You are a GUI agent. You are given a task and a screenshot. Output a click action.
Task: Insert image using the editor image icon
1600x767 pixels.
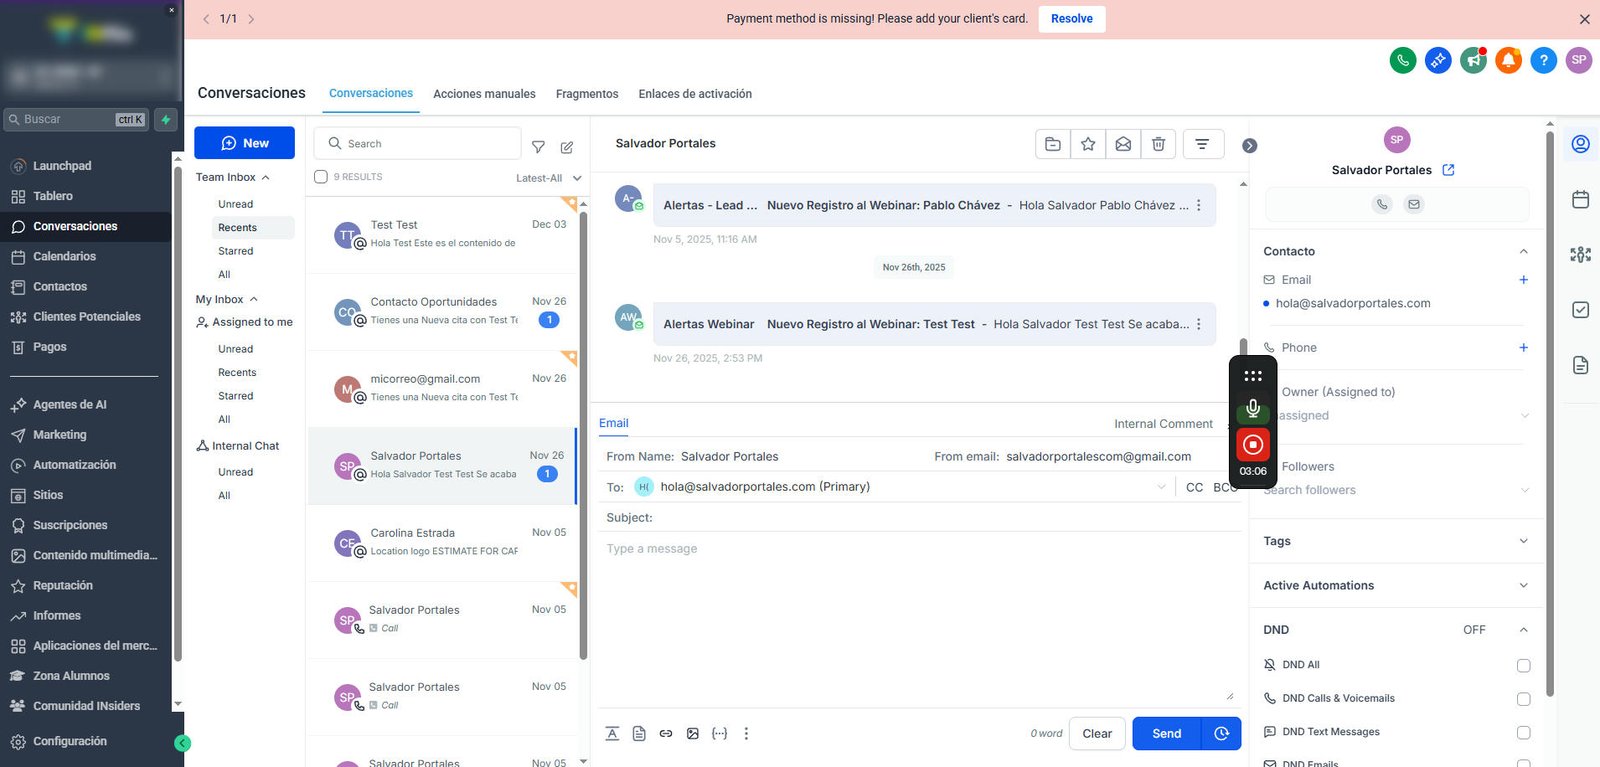[x=693, y=733]
